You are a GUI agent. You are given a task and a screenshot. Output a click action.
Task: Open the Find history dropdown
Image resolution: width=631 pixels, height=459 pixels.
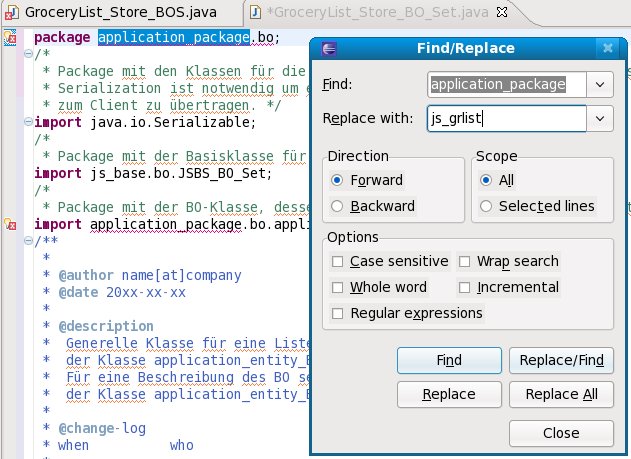point(600,85)
